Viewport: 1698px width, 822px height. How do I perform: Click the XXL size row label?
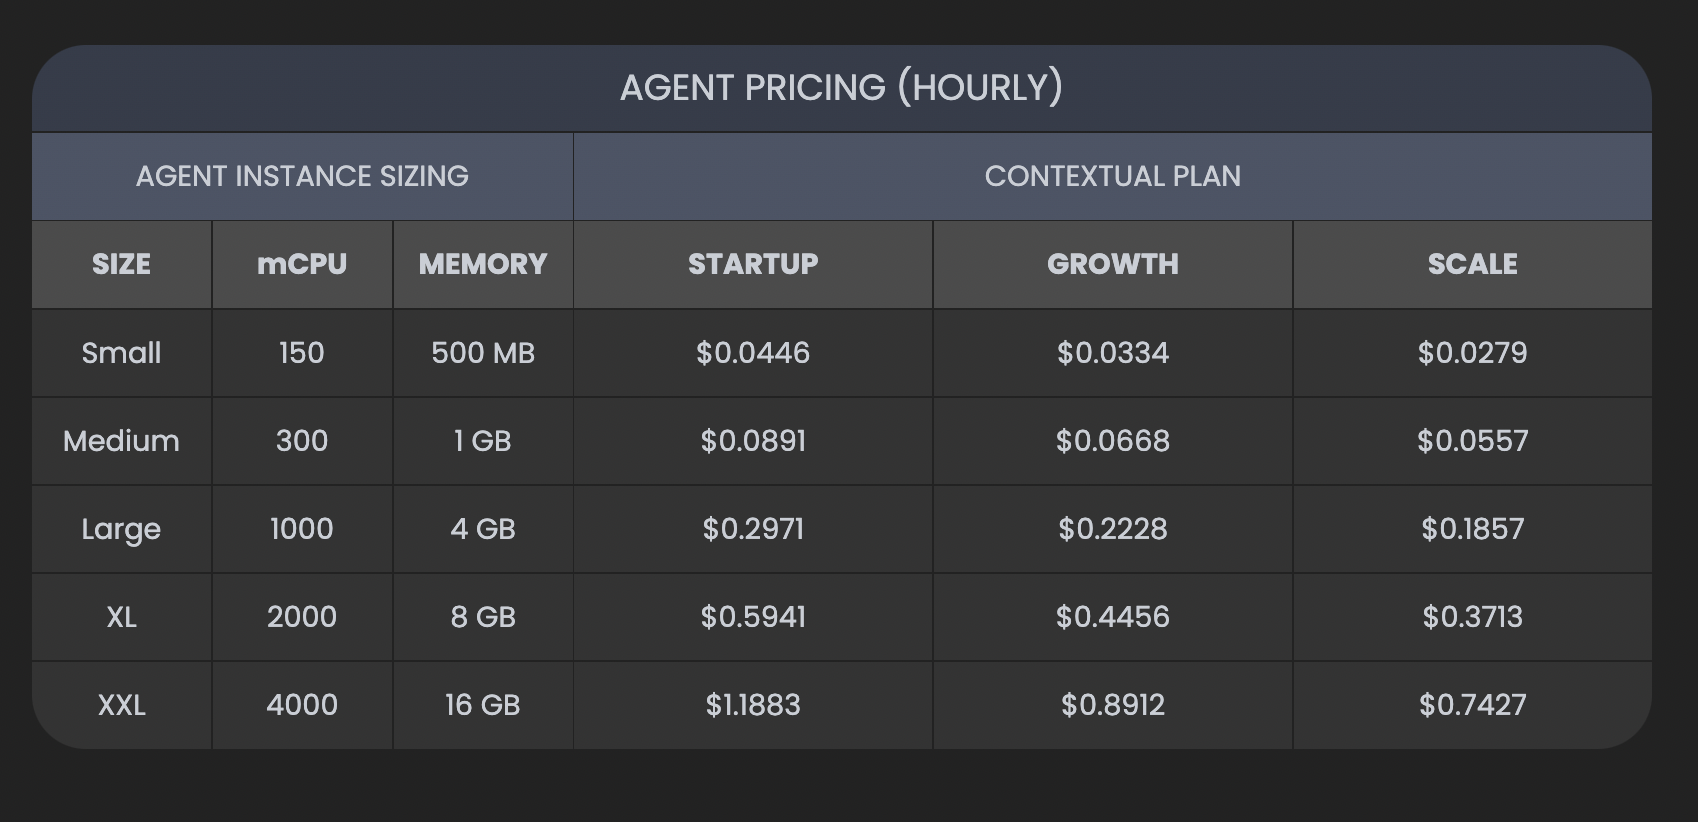point(121,705)
